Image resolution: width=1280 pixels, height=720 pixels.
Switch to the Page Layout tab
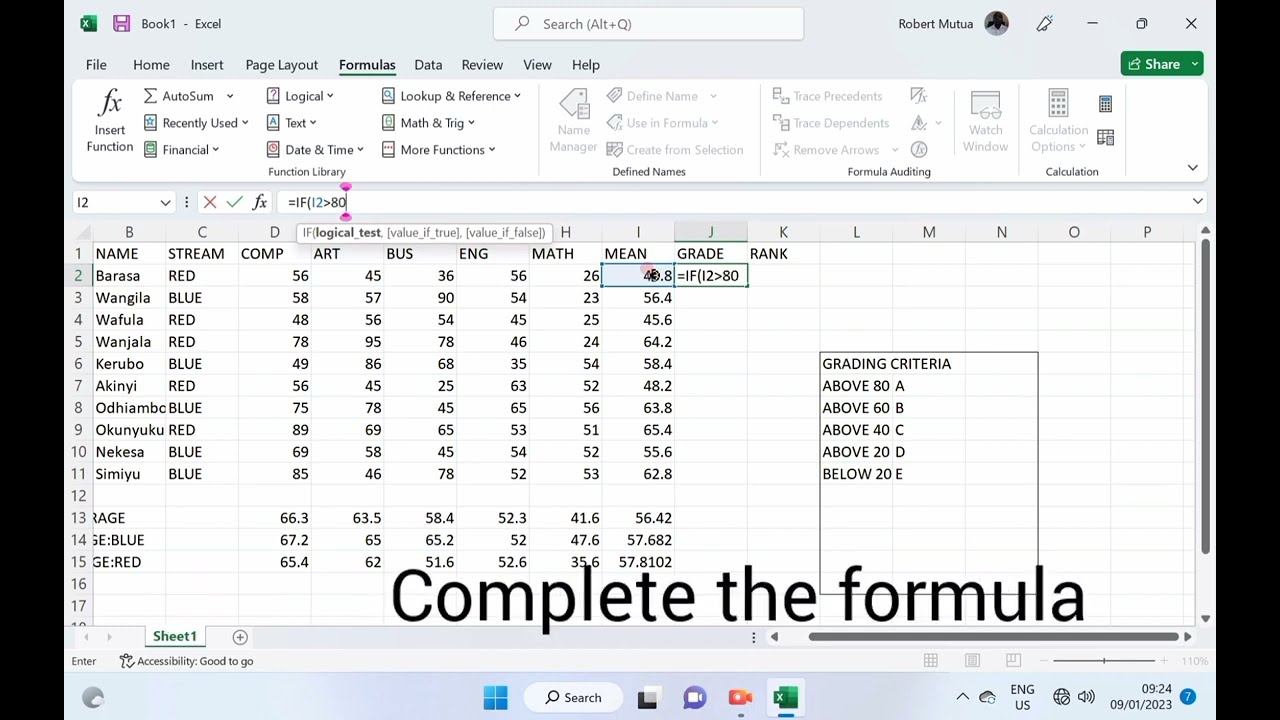point(282,65)
